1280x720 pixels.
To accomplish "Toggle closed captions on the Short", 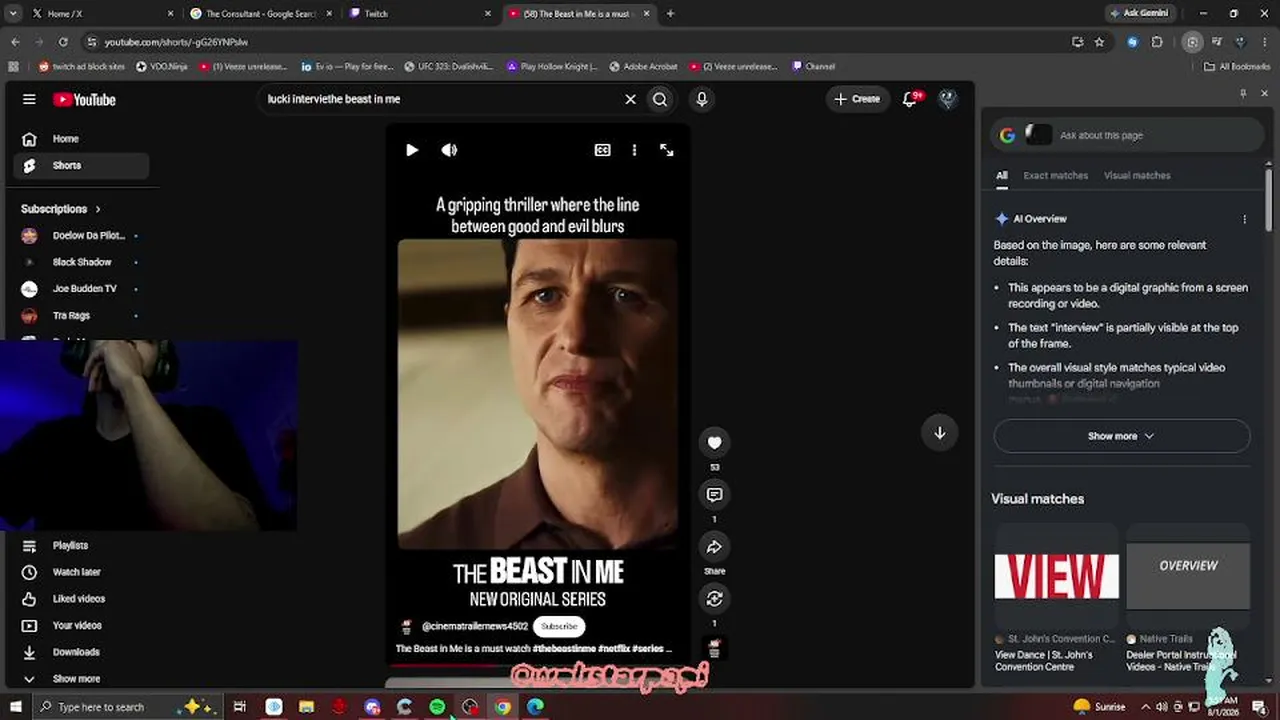I will 602,150.
